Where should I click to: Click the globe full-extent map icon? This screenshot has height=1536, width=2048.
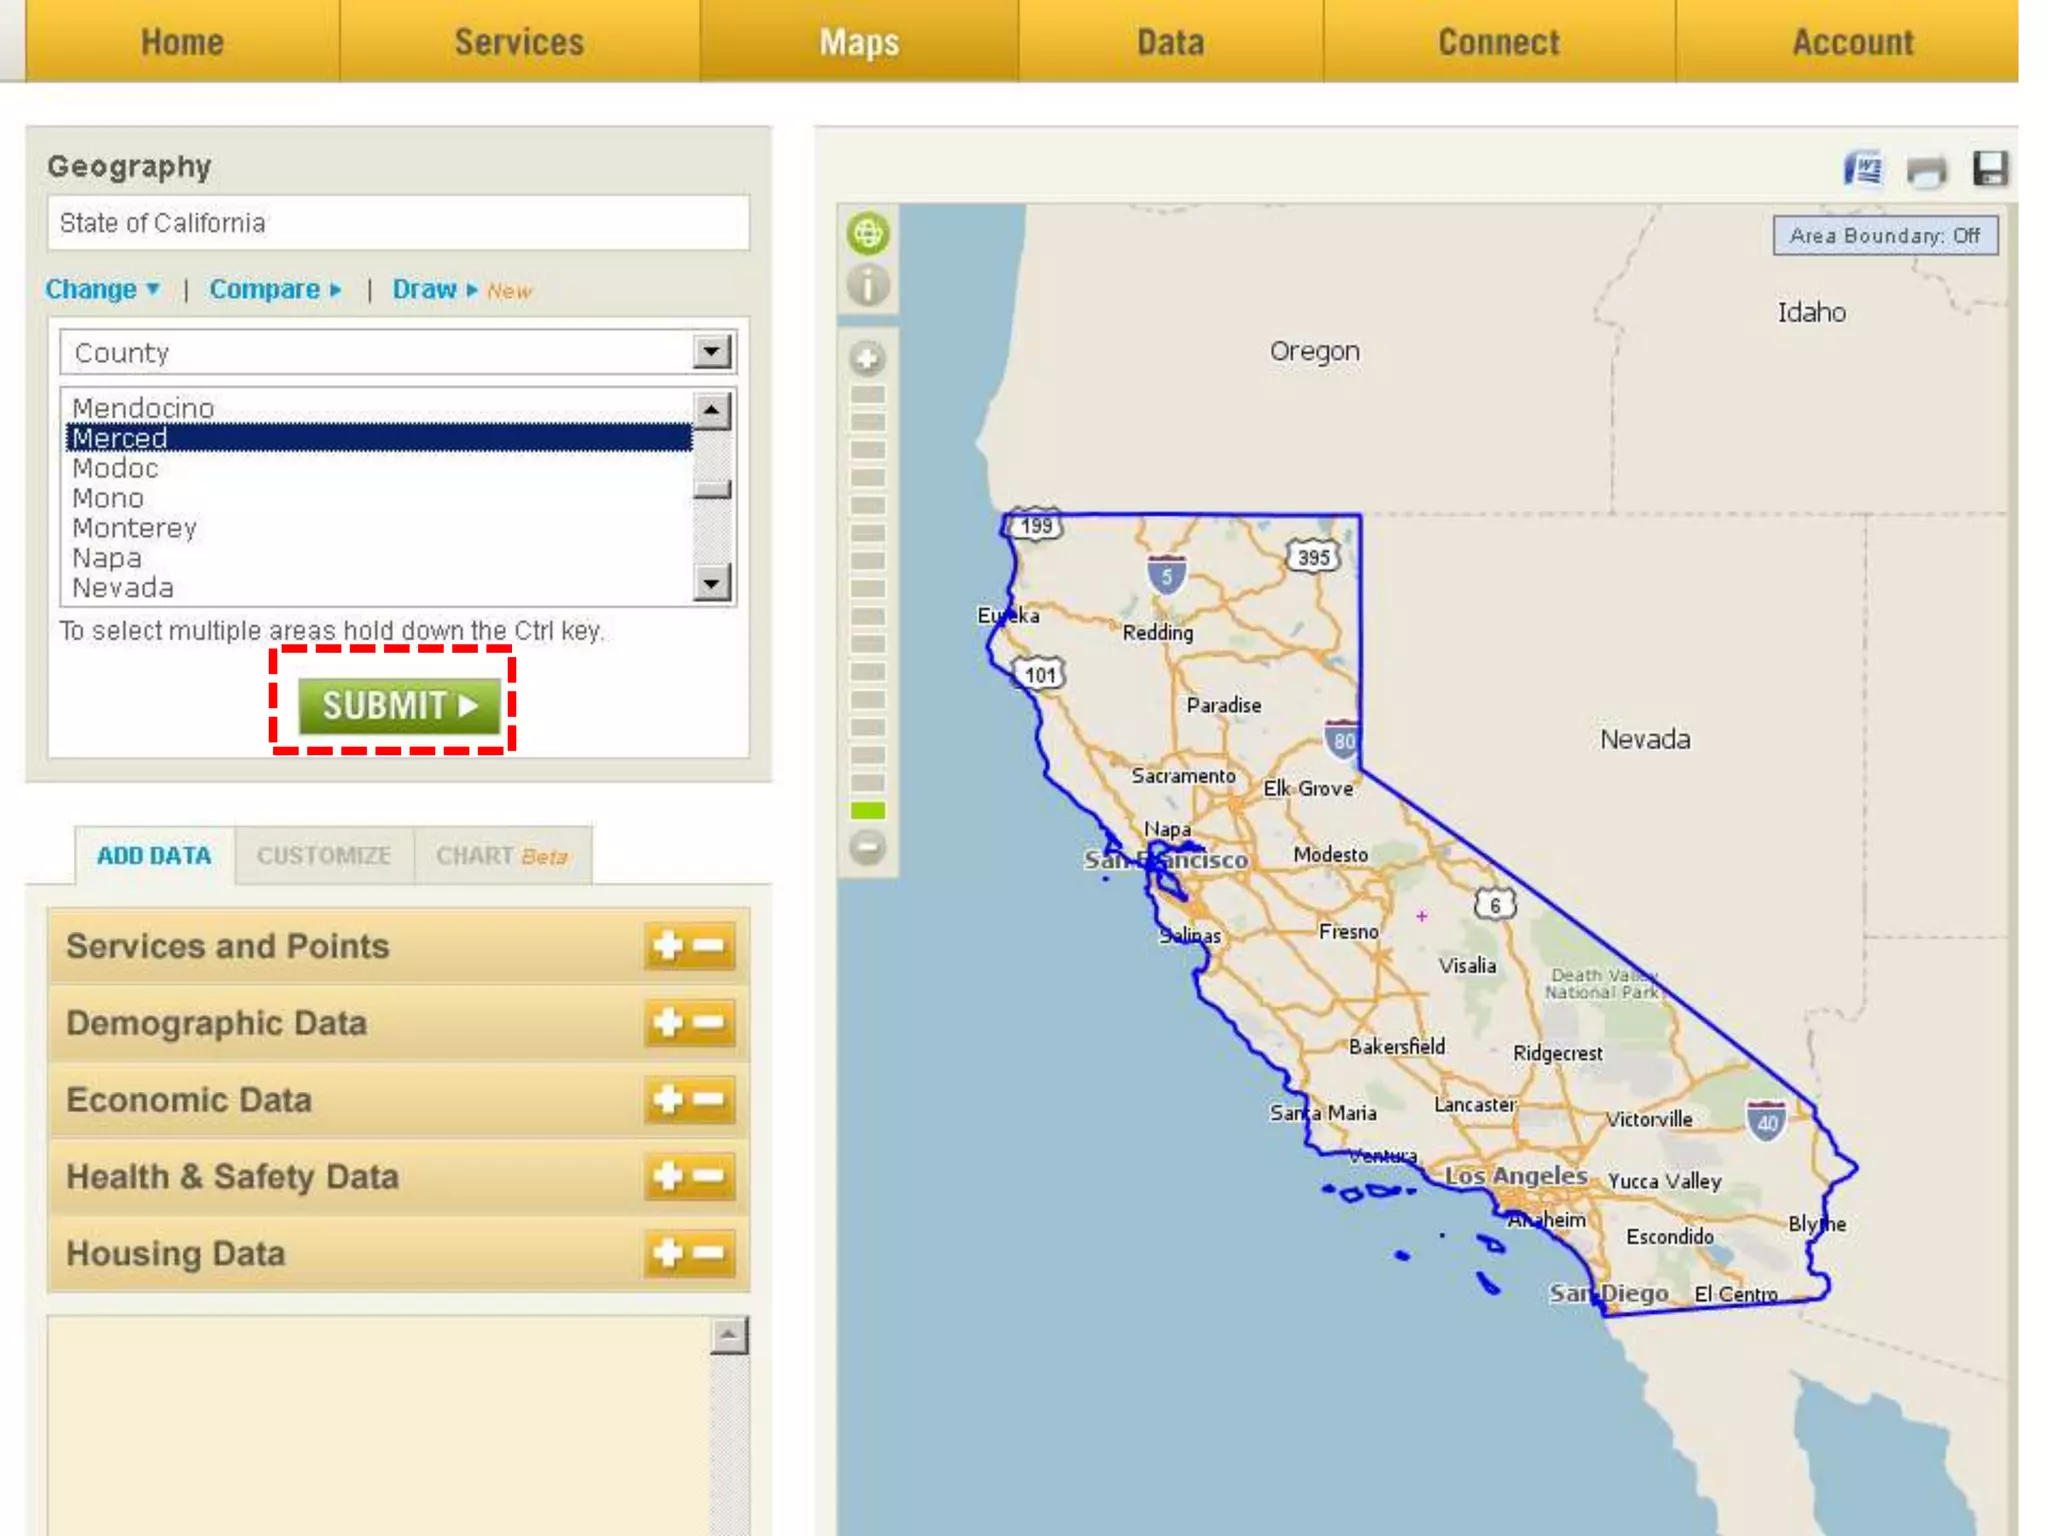click(x=868, y=234)
